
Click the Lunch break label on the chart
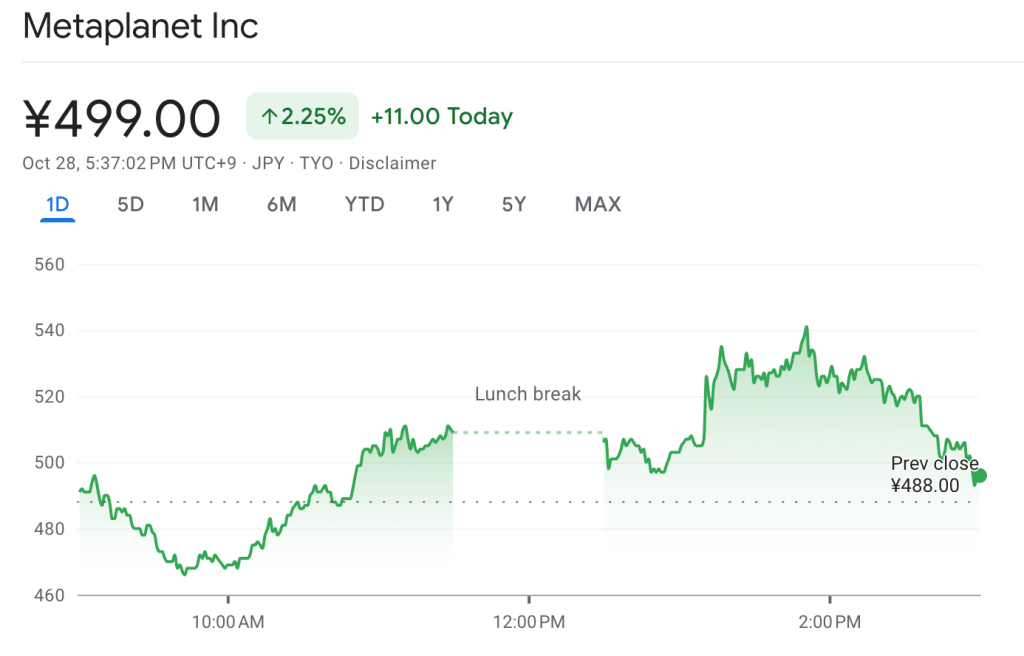(527, 394)
